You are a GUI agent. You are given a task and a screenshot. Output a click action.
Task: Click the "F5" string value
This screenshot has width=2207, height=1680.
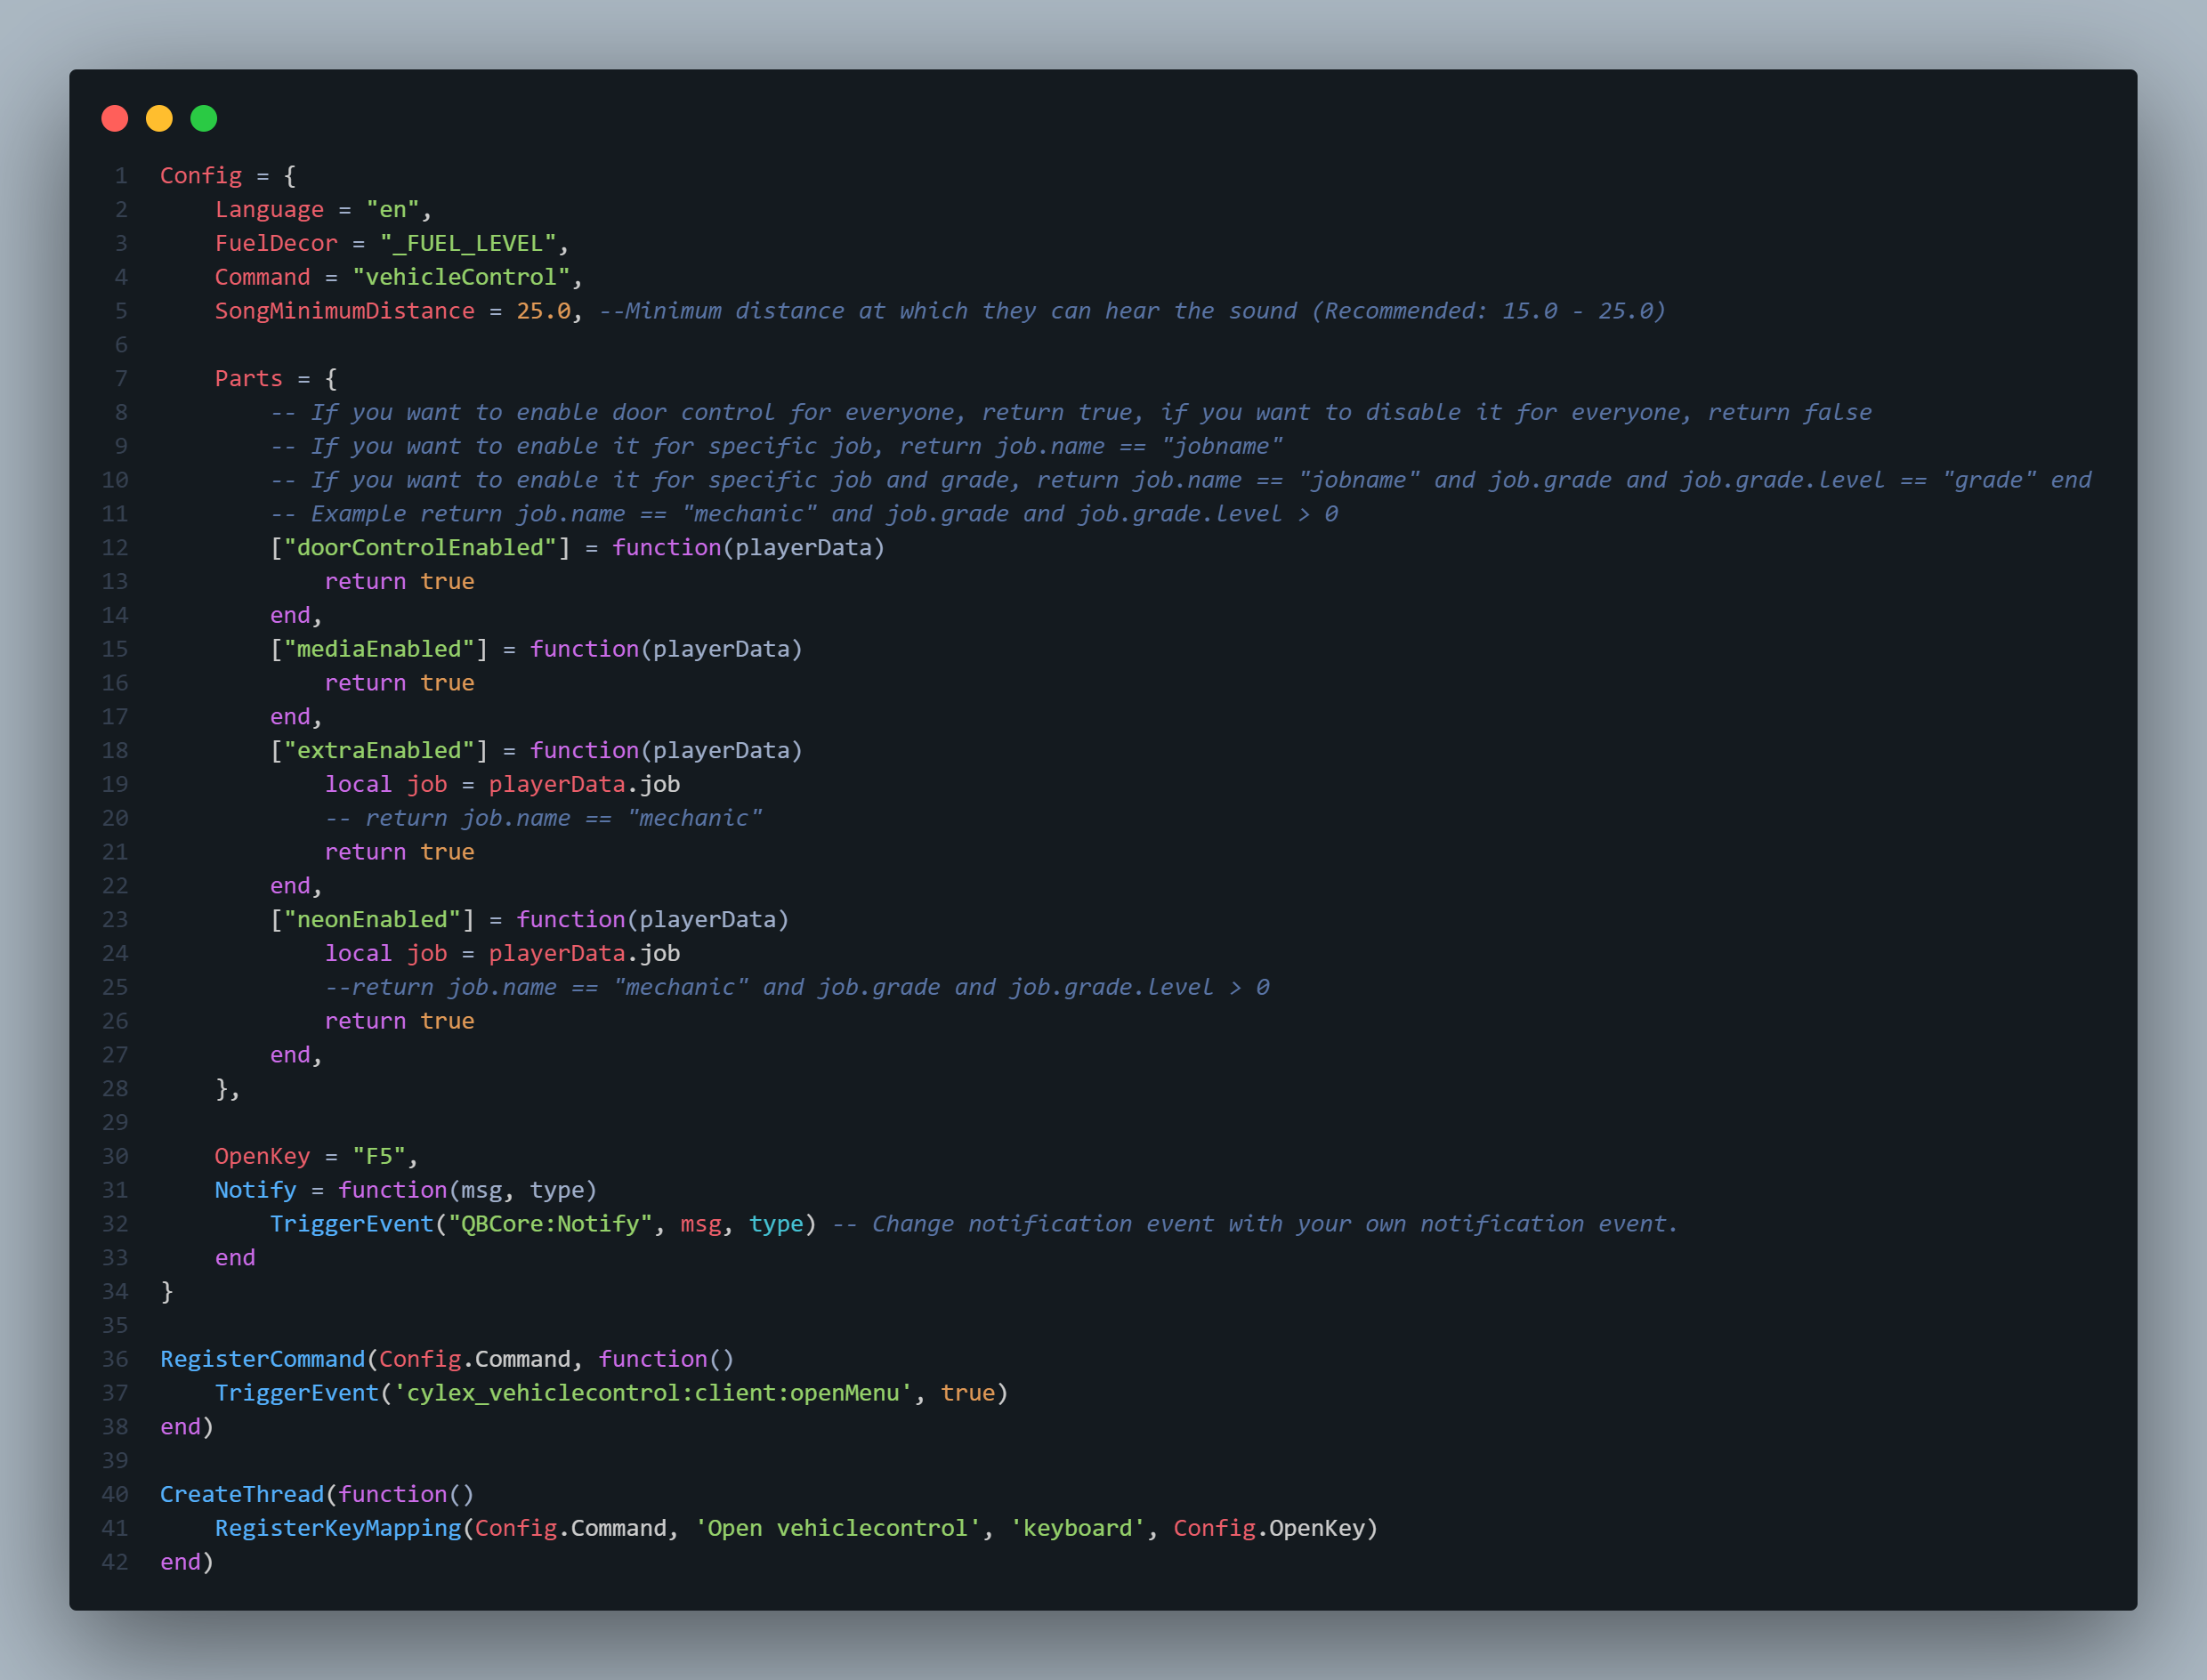379,1157
